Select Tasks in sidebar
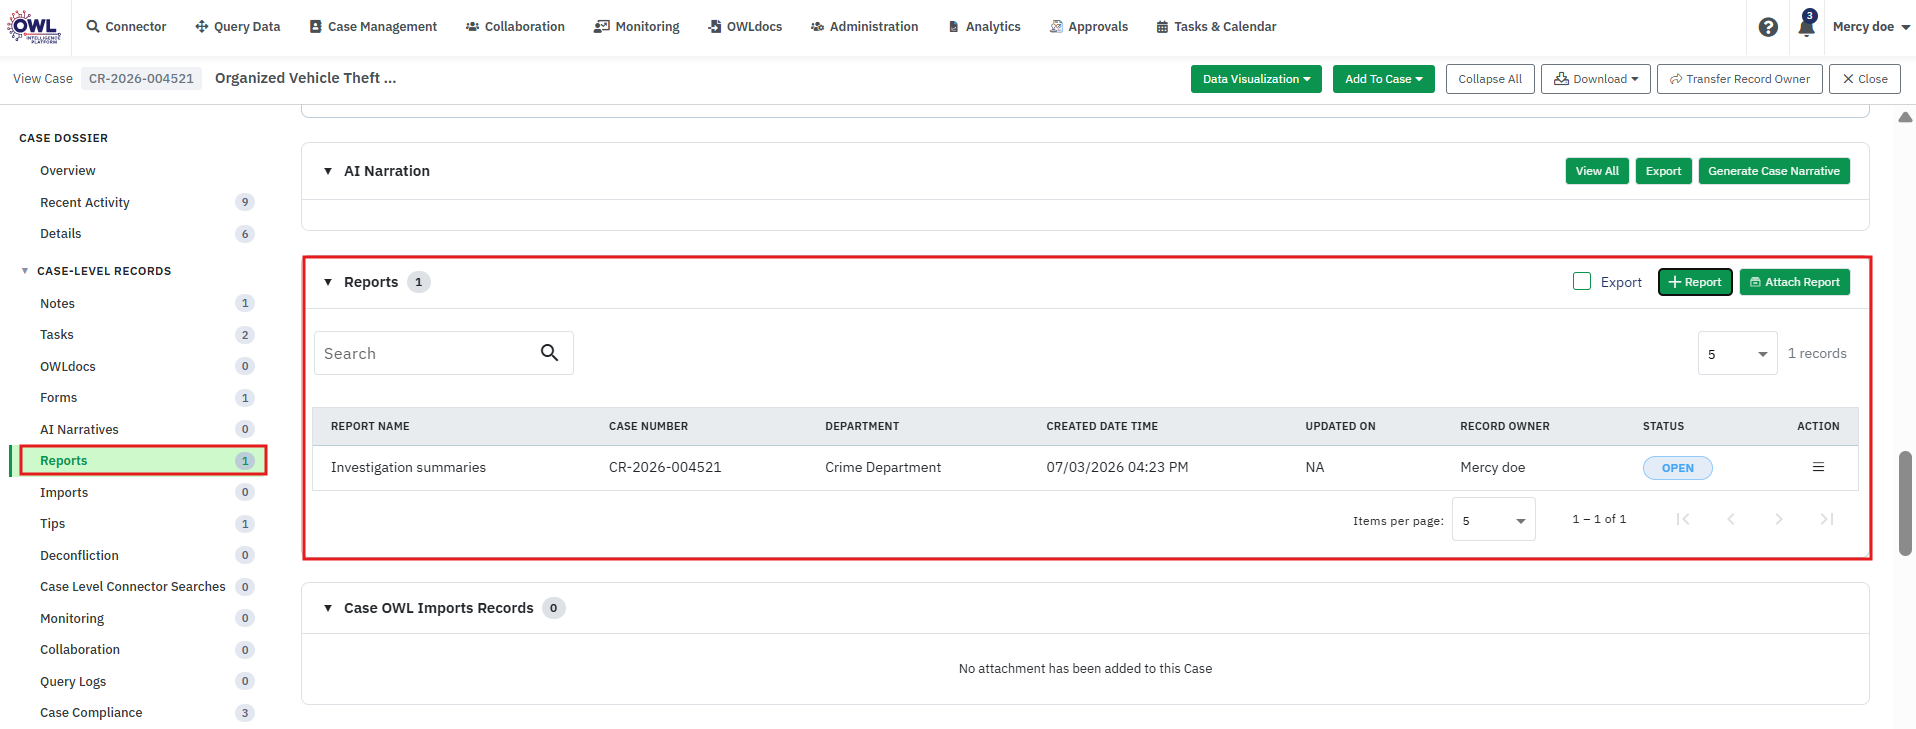Image resolution: width=1916 pixels, height=729 pixels. [57, 334]
